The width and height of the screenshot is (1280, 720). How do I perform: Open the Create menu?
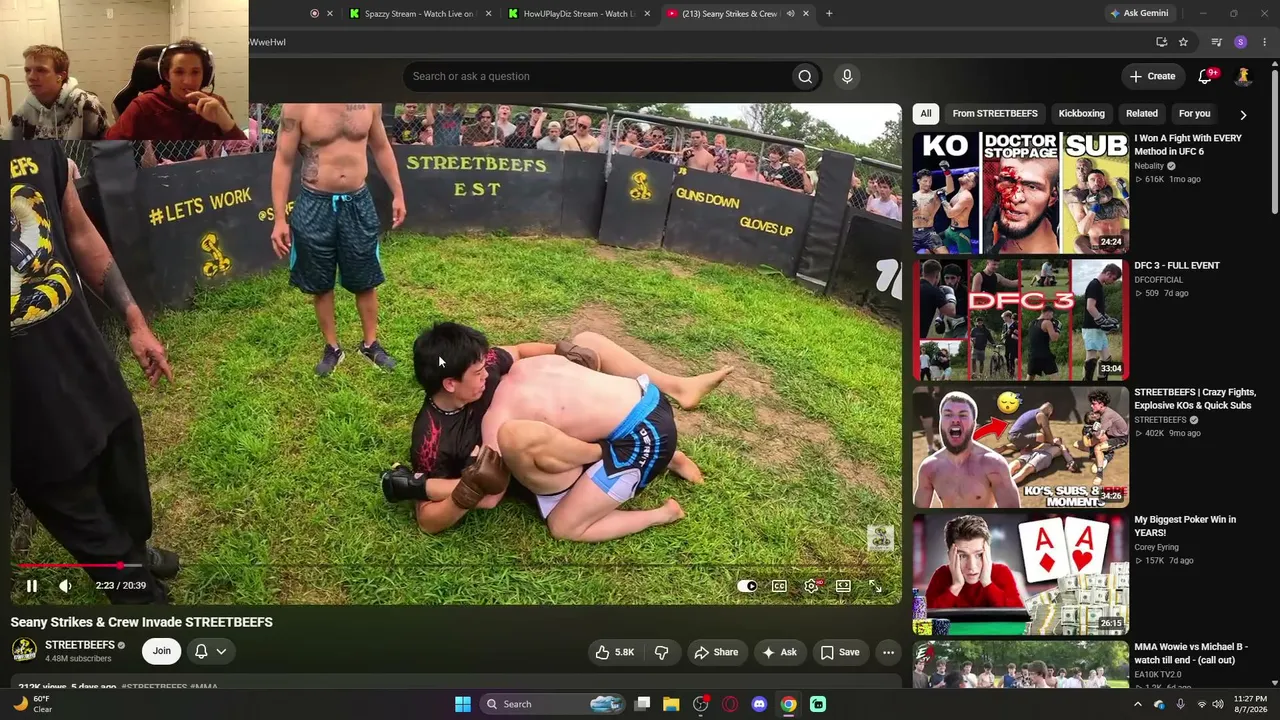pyautogui.click(x=1152, y=76)
